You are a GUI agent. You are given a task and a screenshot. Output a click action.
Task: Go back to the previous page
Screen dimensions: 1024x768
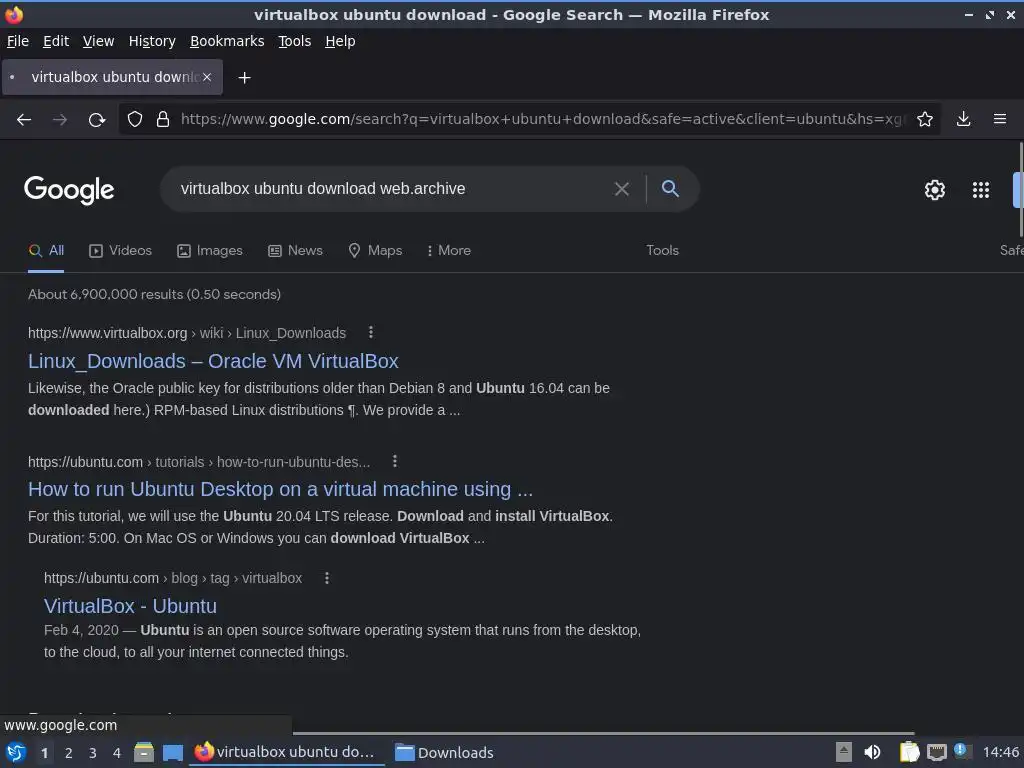coord(24,120)
